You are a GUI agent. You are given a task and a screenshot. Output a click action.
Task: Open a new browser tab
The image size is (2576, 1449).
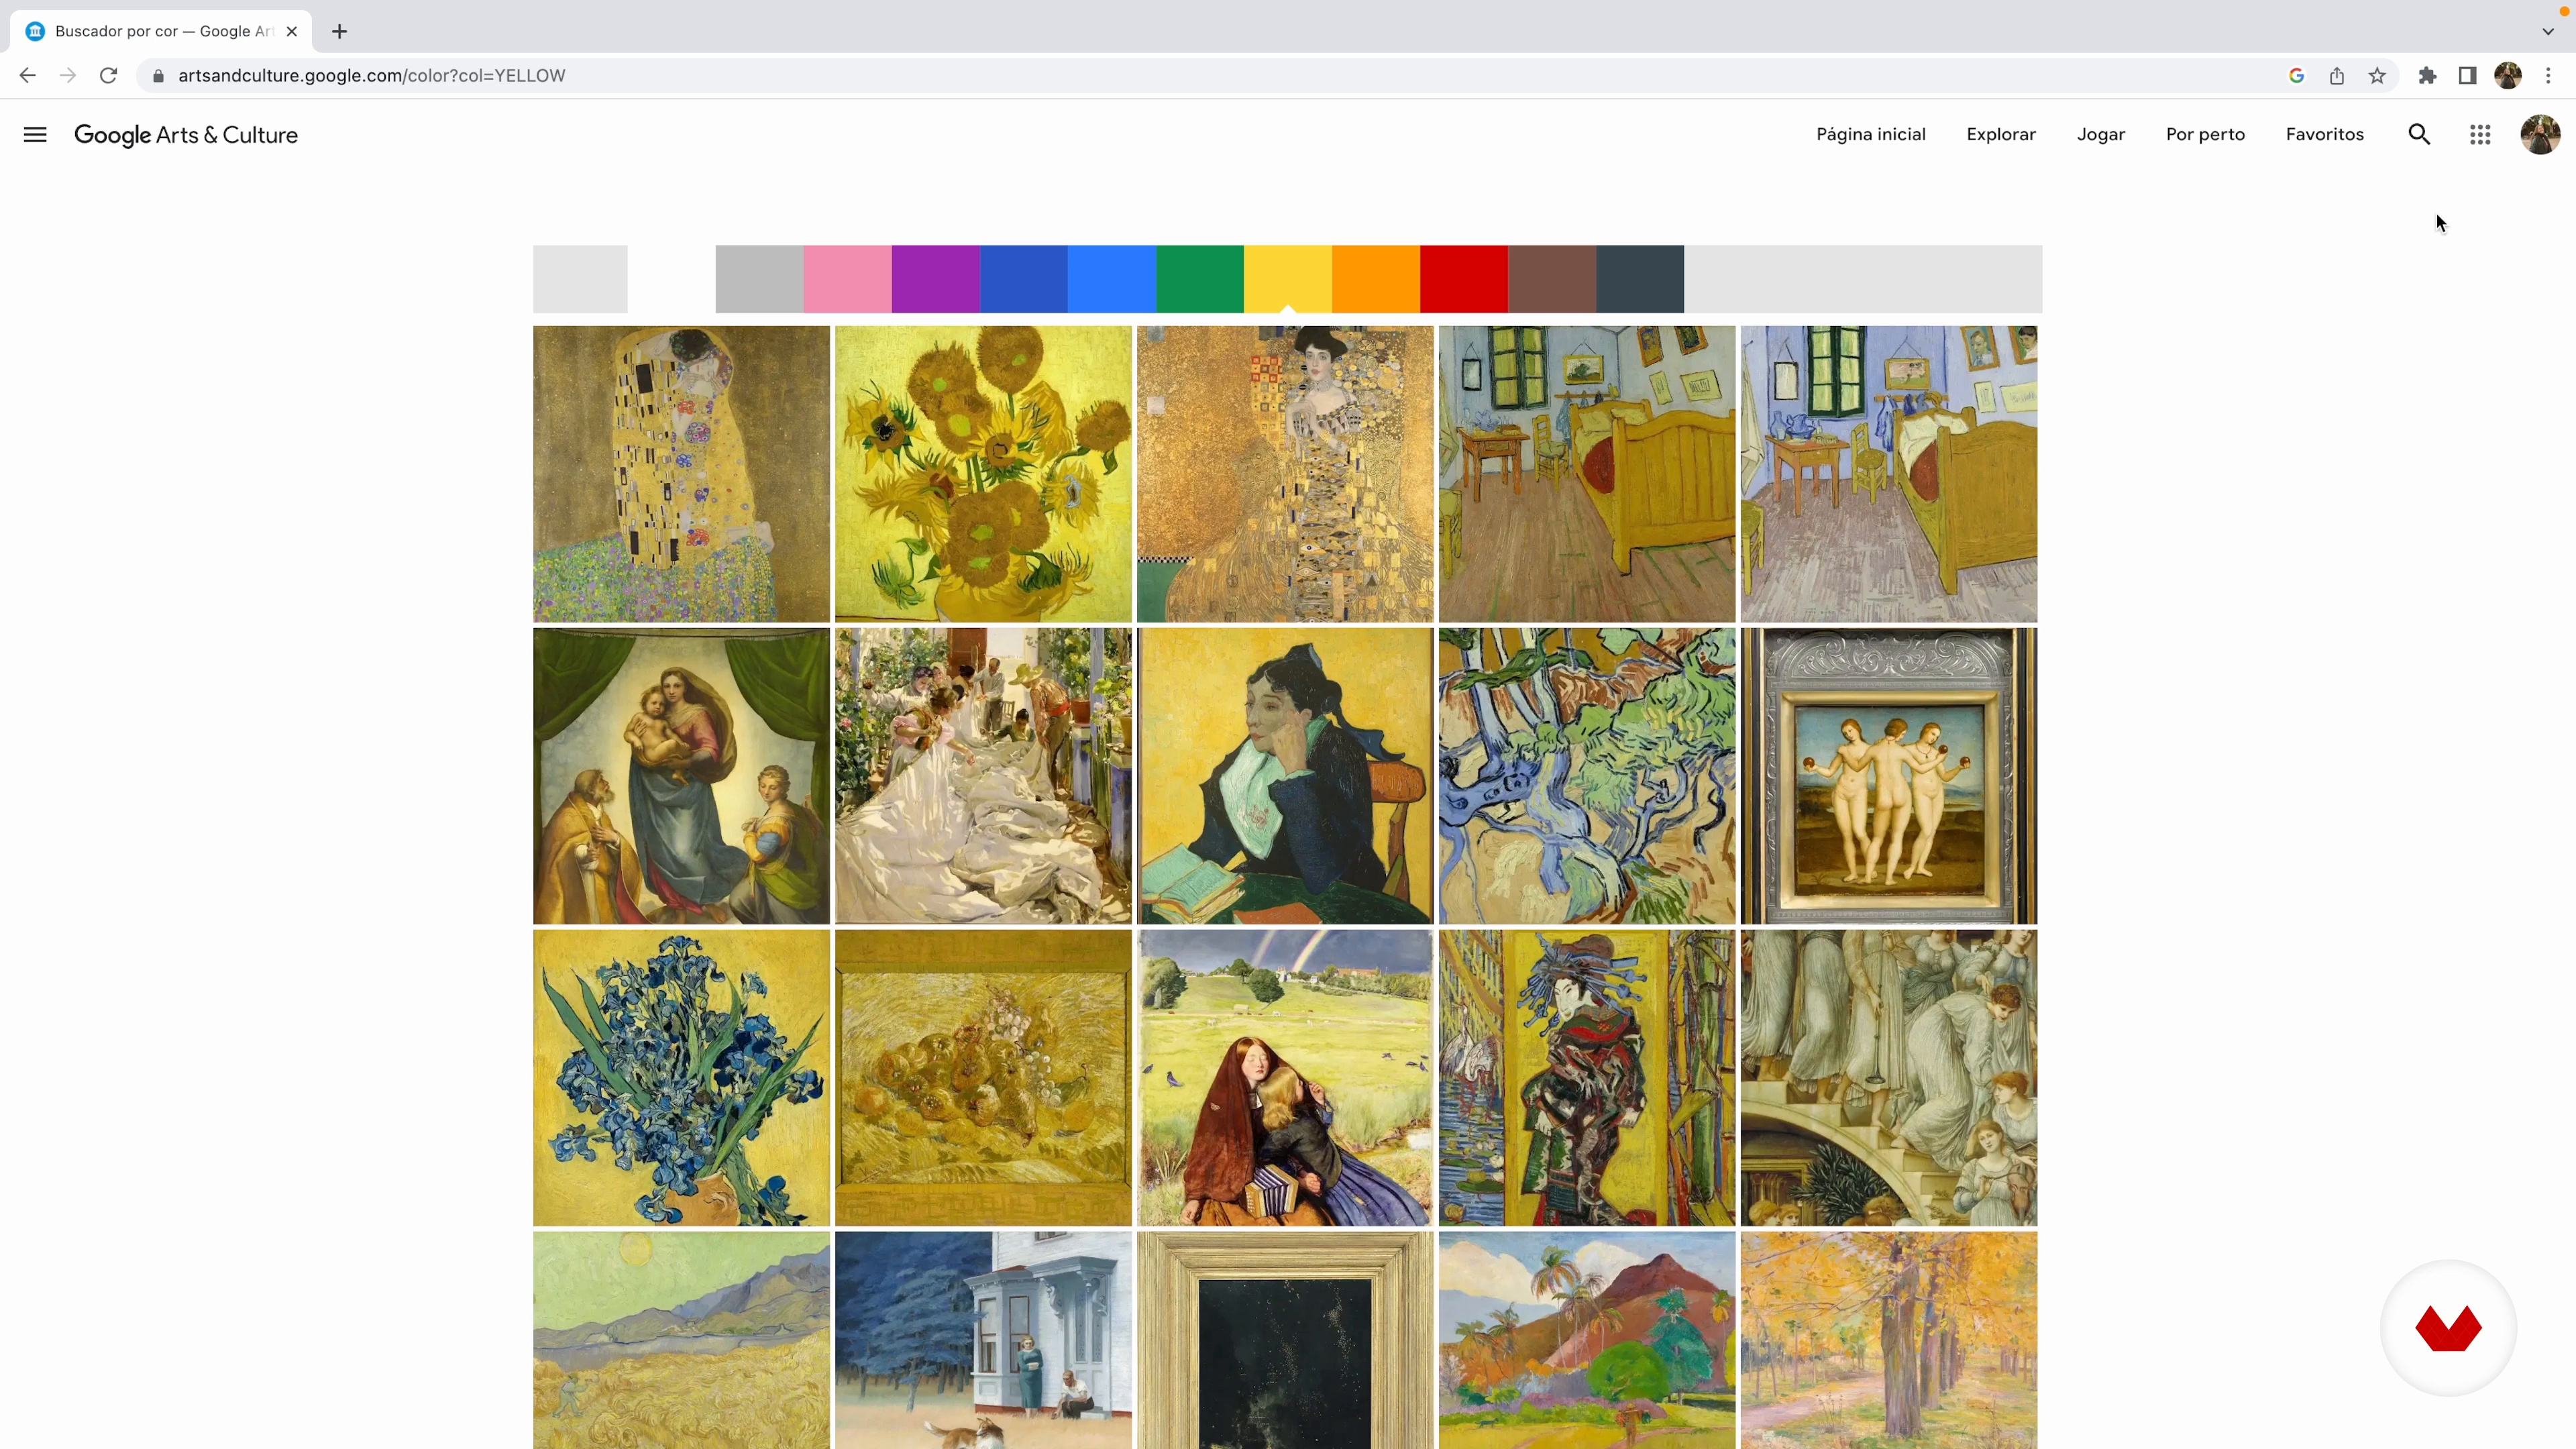click(x=340, y=32)
